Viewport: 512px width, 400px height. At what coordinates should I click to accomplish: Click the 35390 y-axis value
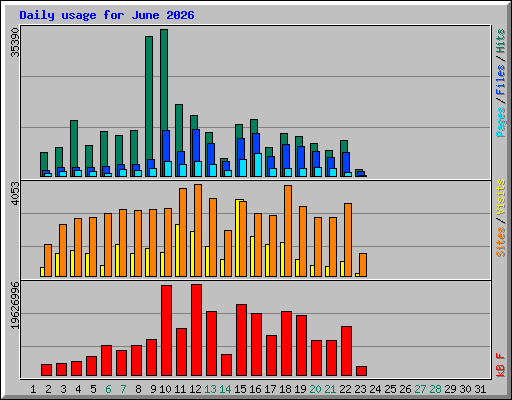click(15, 42)
